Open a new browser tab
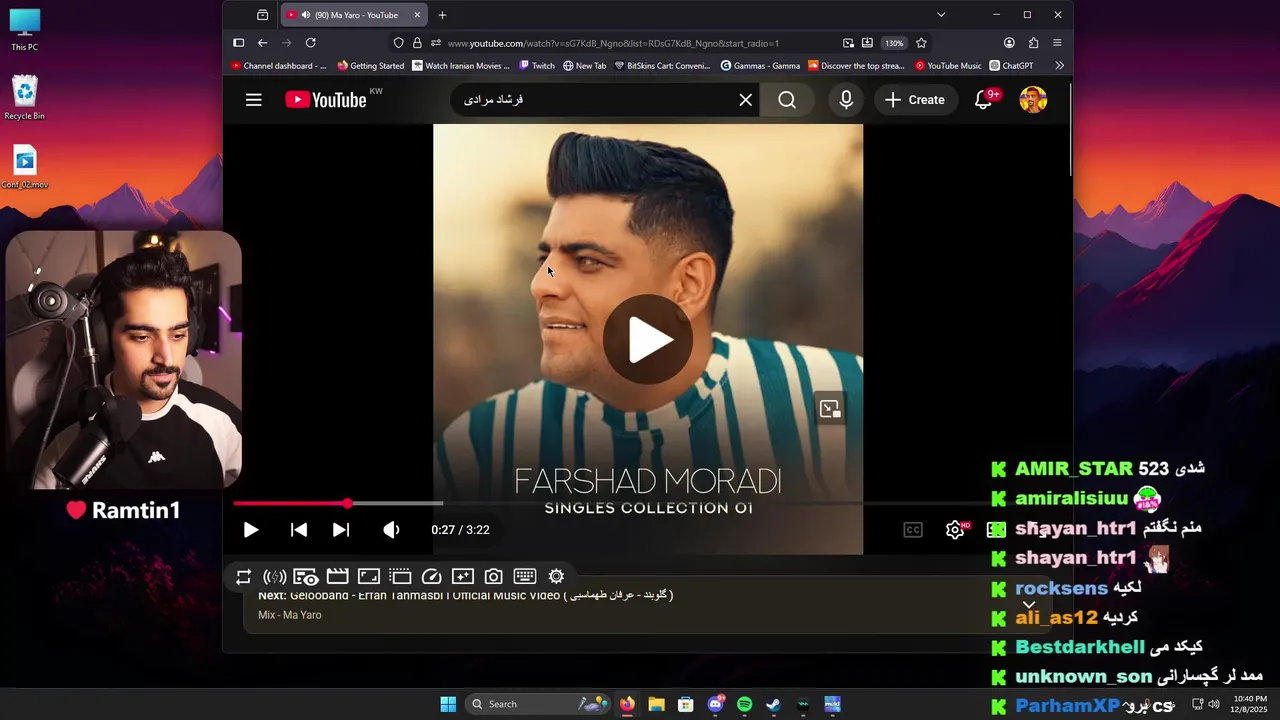1280x720 pixels. pyautogui.click(x=442, y=15)
